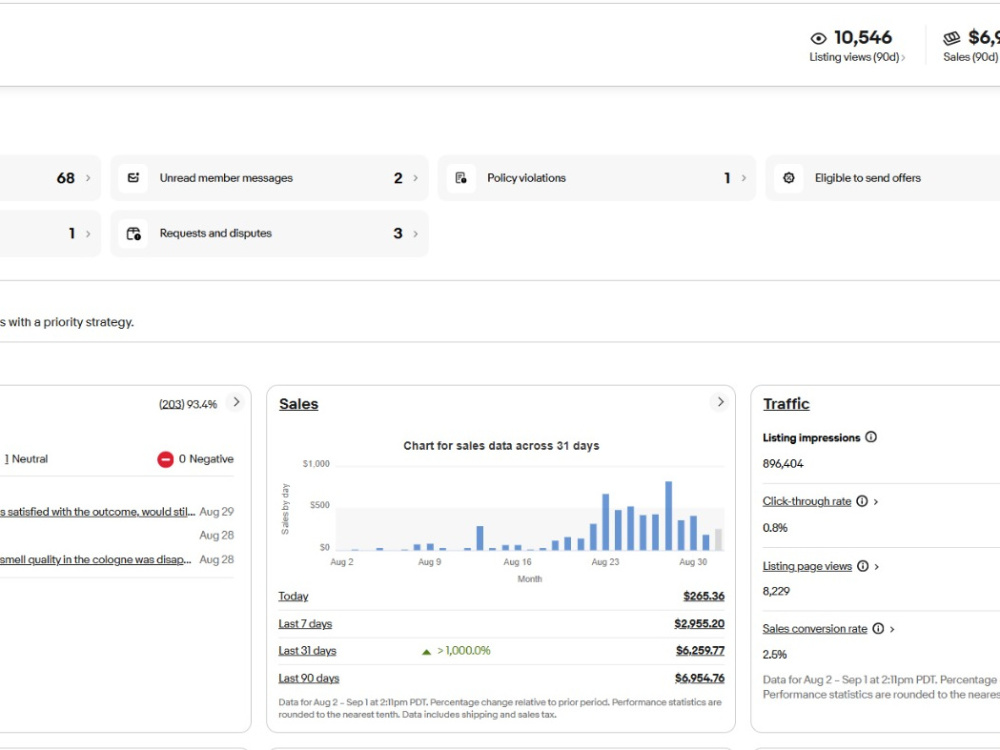Open Listing page views link
Viewport: 1000px width, 750px height.
tap(807, 566)
